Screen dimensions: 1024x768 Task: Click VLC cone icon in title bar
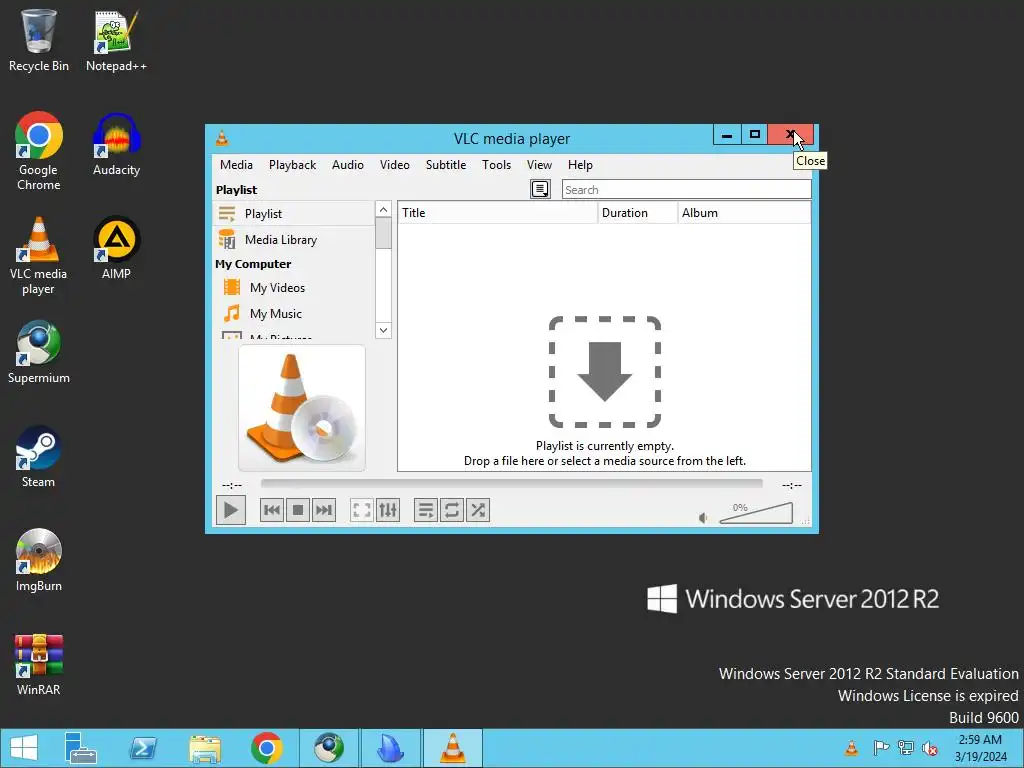click(x=222, y=138)
